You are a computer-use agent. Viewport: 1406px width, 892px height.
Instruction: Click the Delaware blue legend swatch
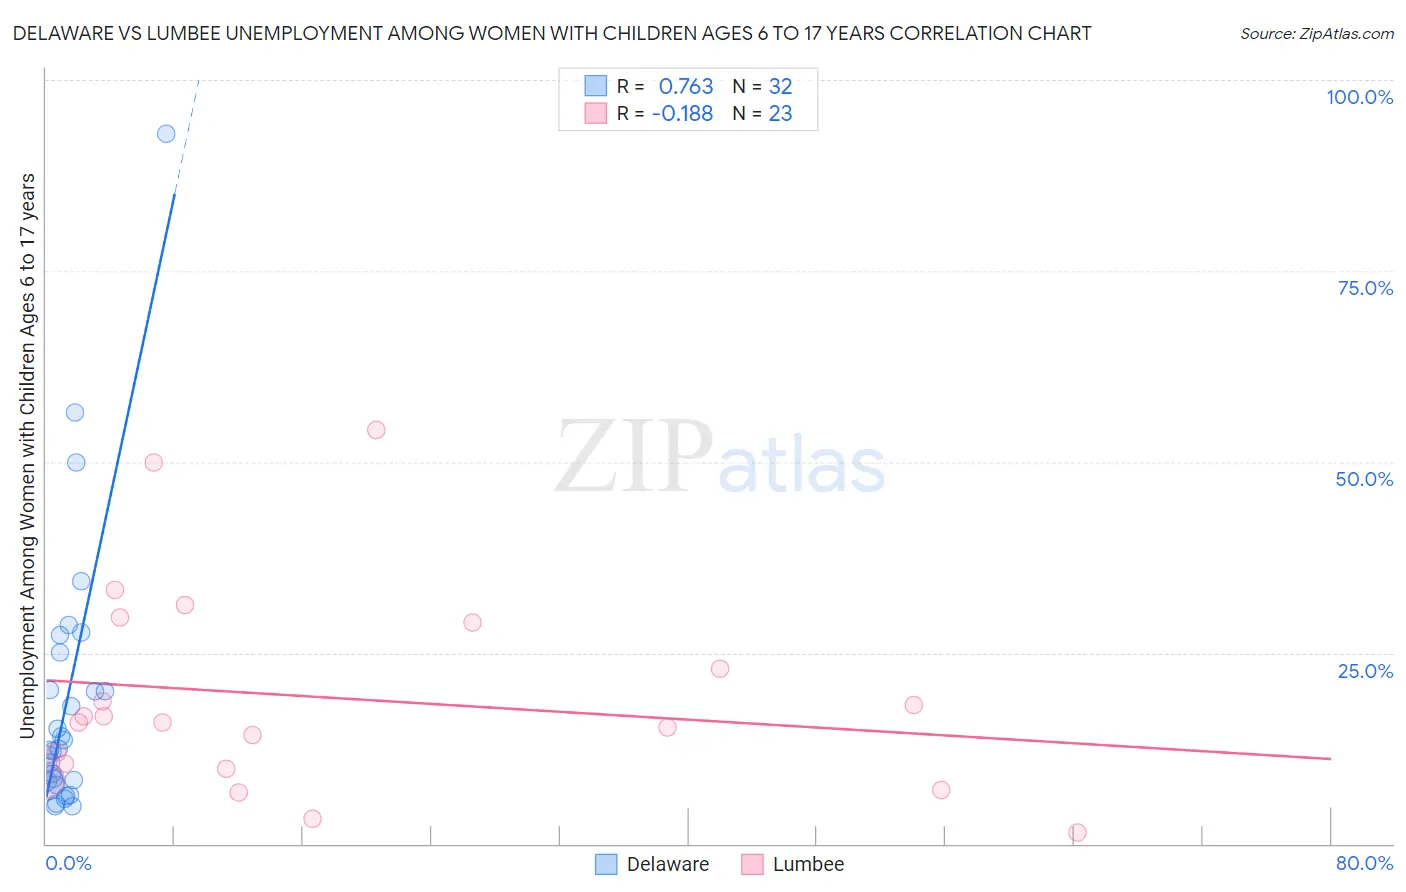606,864
